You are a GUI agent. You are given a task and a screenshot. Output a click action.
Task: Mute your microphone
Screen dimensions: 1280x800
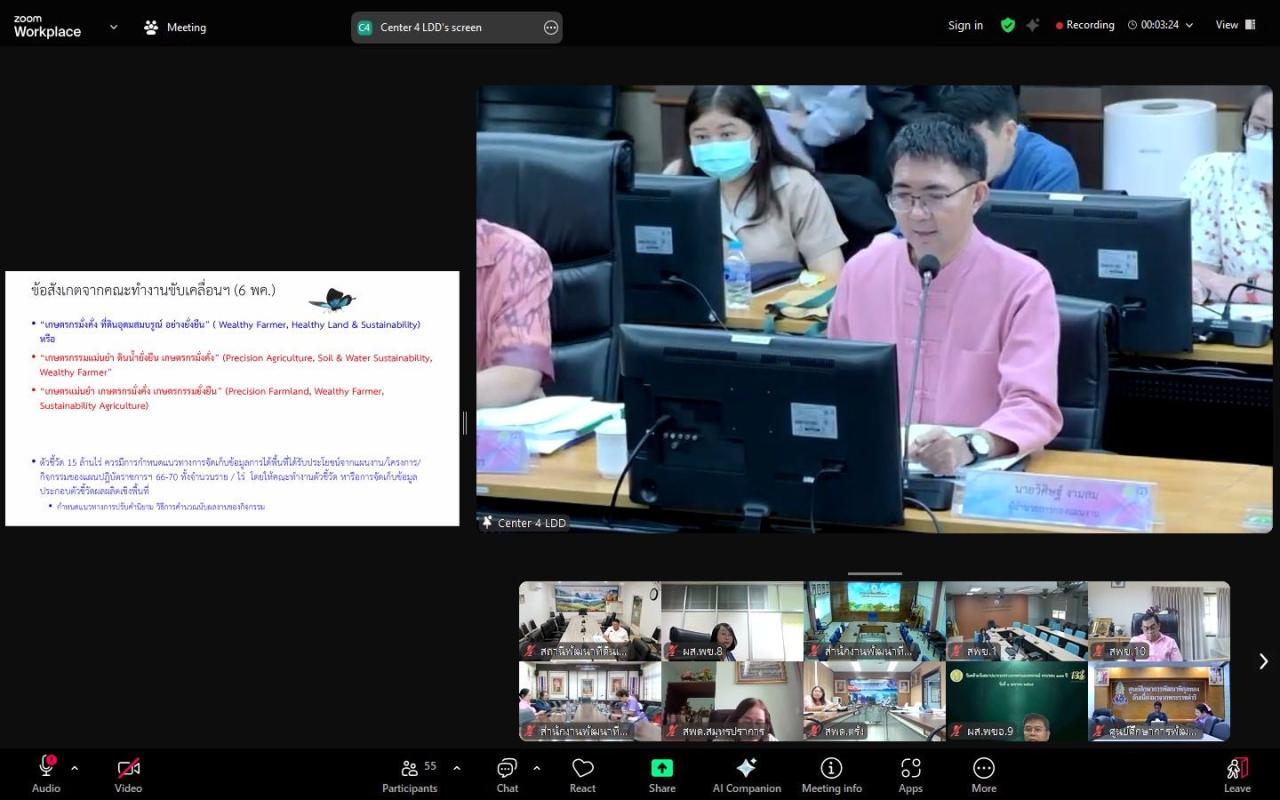point(45,768)
